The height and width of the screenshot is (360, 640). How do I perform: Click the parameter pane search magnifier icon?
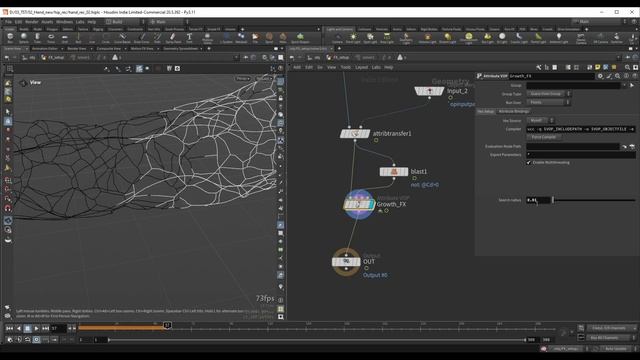coord(618,76)
